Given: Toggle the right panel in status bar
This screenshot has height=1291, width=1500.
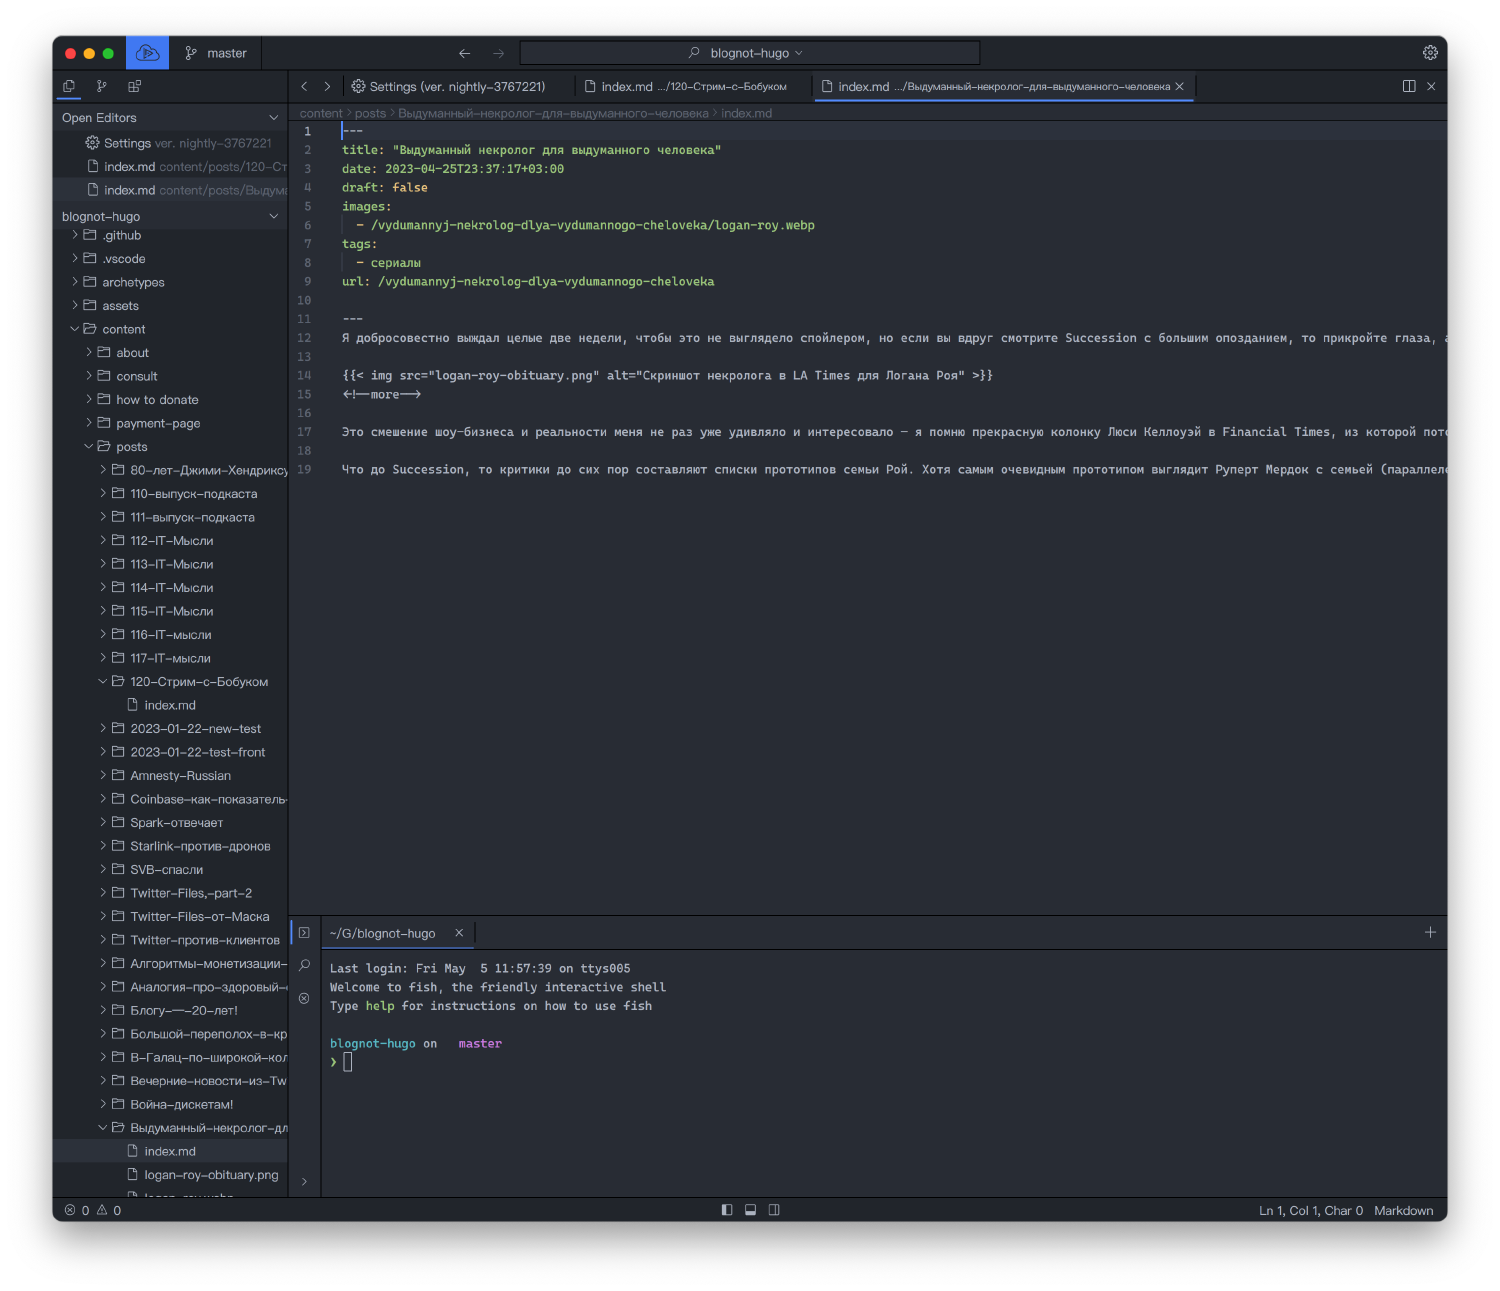Looking at the screenshot, I should pyautogui.click(x=774, y=1210).
